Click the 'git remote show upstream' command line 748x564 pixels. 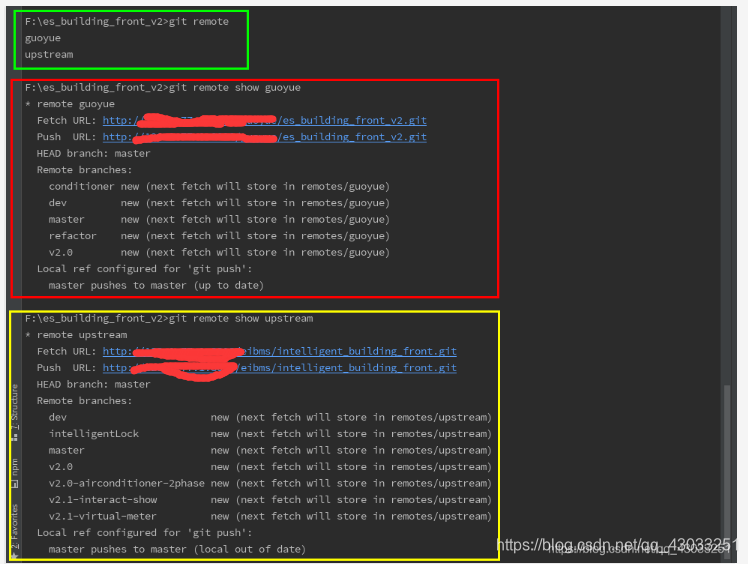pyautogui.click(x=169, y=318)
